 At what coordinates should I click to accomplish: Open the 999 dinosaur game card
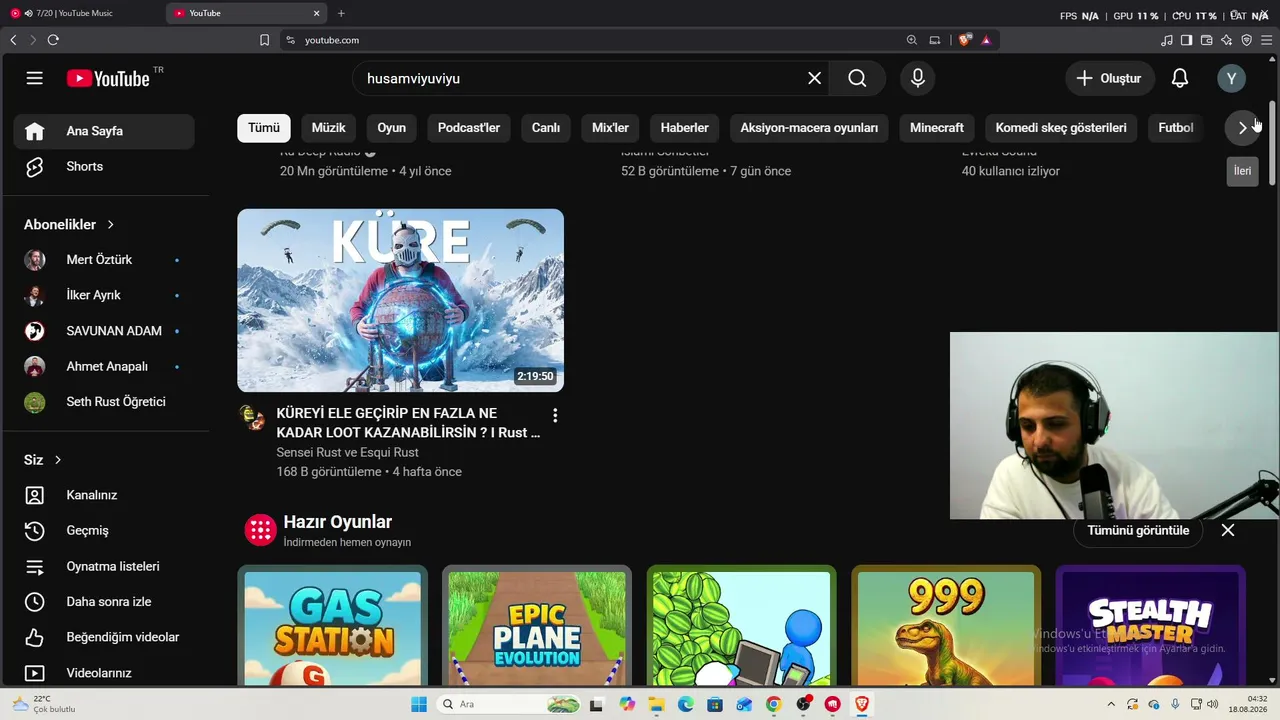946,626
